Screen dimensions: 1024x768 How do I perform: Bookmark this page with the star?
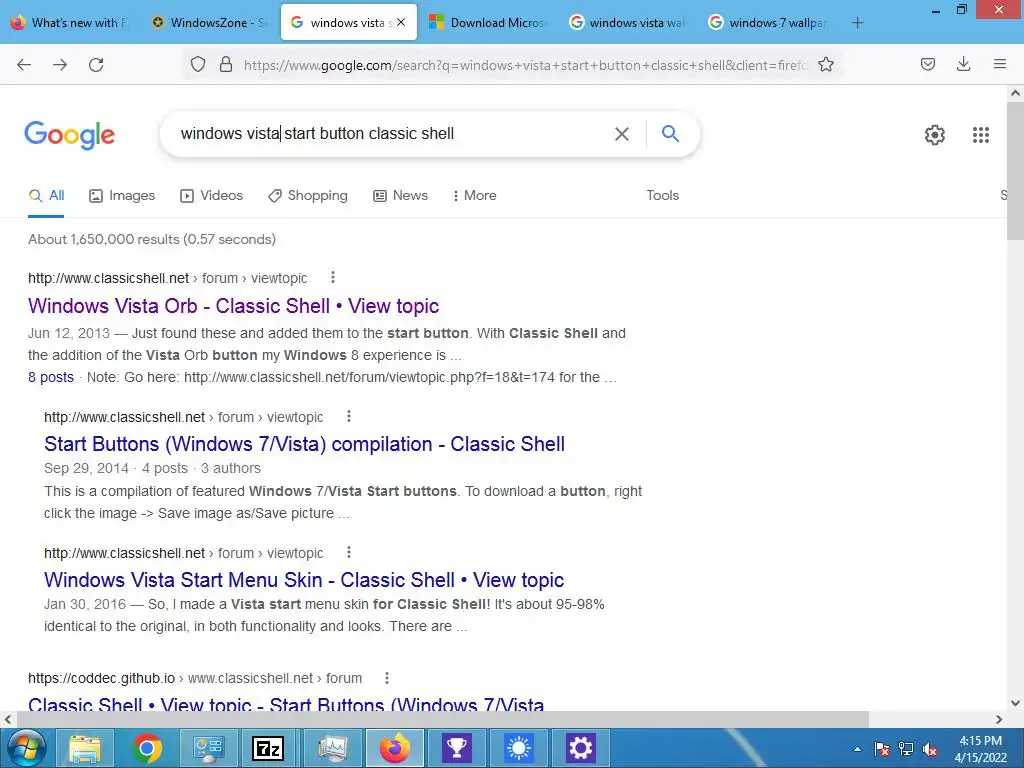pyautogui.click(x=826, y=65)
